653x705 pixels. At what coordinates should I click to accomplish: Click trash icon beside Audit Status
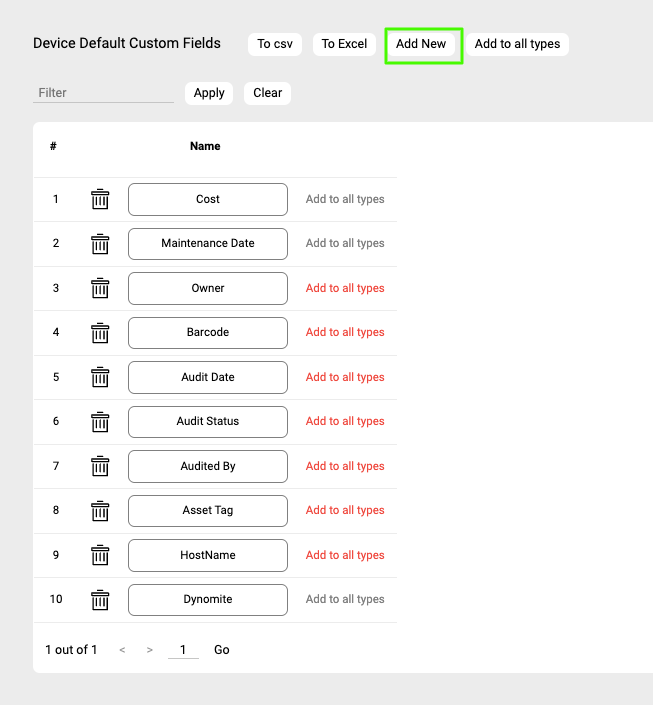pyautogui.click(x=100, y=422)
